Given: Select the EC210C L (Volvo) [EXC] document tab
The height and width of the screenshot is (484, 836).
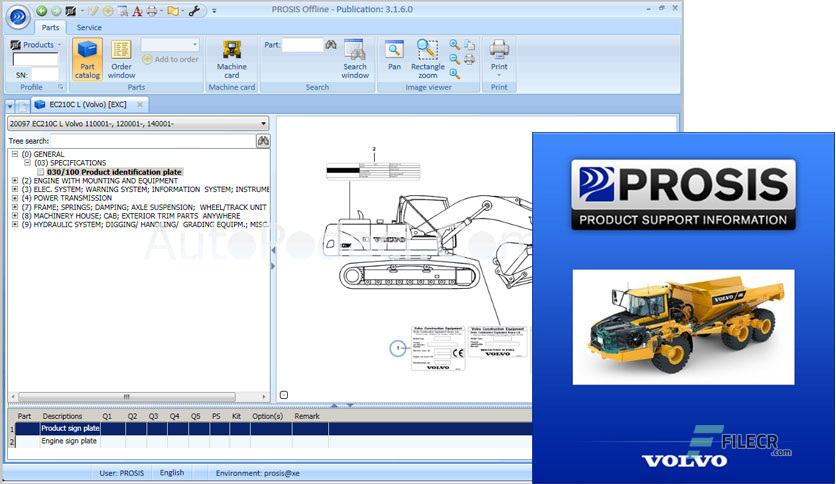Looking at the screenshot, I should point(90,104).
